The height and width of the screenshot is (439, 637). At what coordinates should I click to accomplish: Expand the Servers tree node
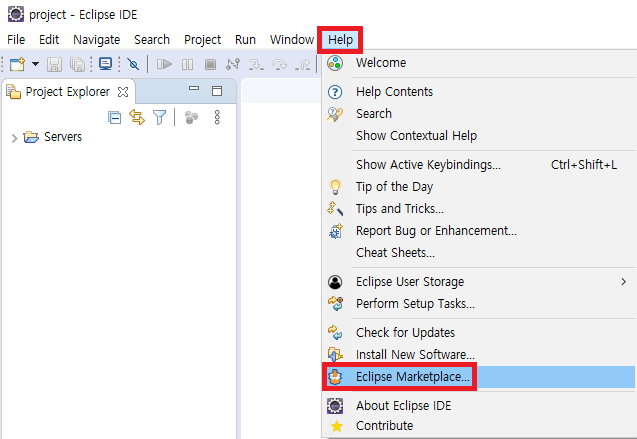click(x=15, y=138)
